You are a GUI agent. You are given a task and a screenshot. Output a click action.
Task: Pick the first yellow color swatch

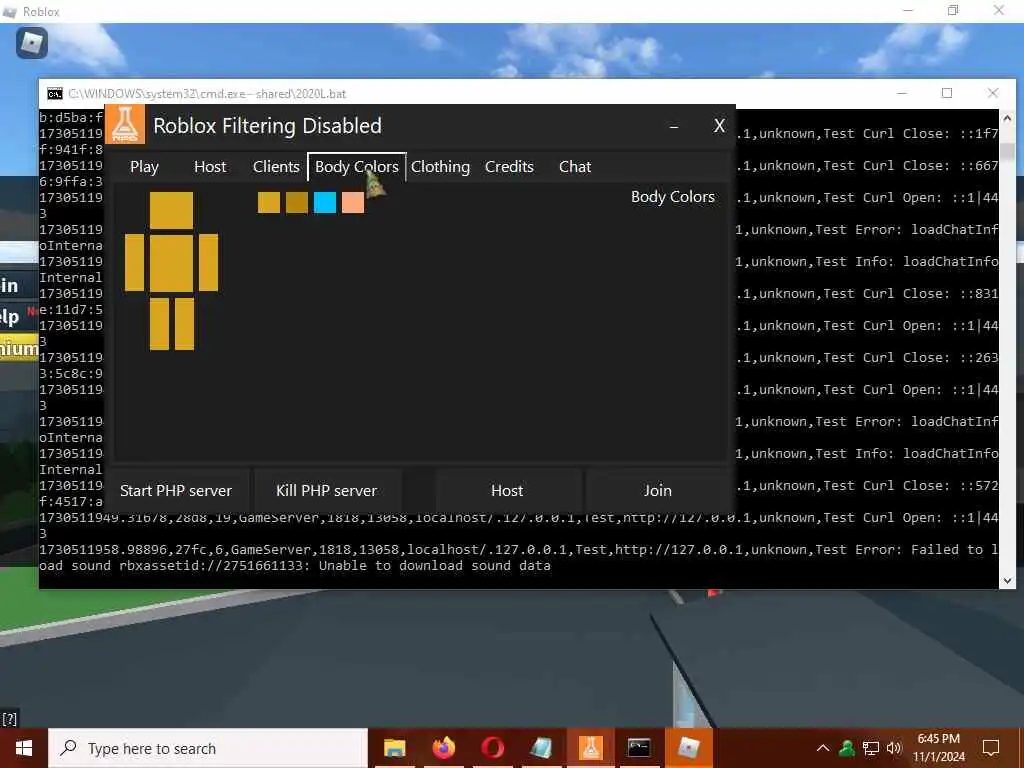click(268, 202)
